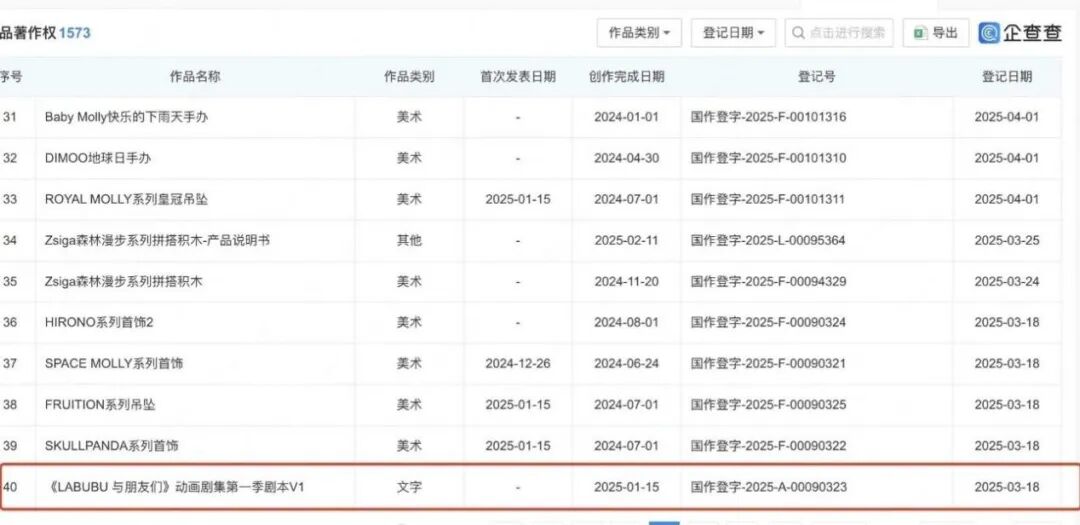The width and height of the screenshot is (1080, 525).
Task: Click completion date 2024-06-24
Action: 627,363
